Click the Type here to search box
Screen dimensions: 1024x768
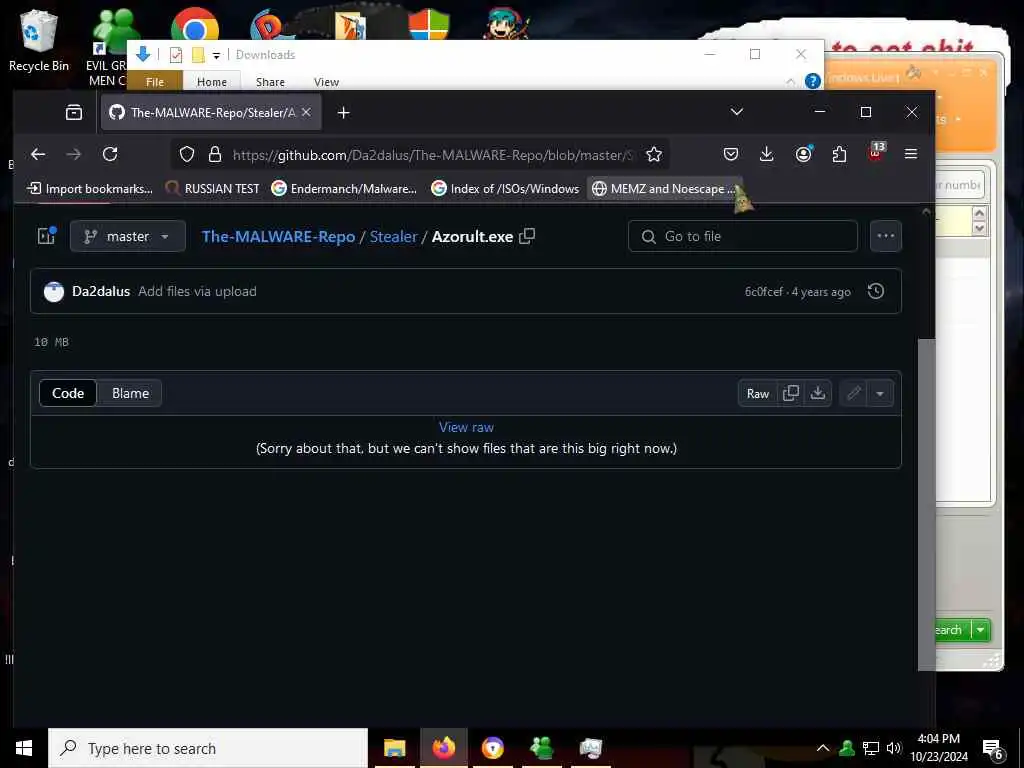[x=208, y=748]
